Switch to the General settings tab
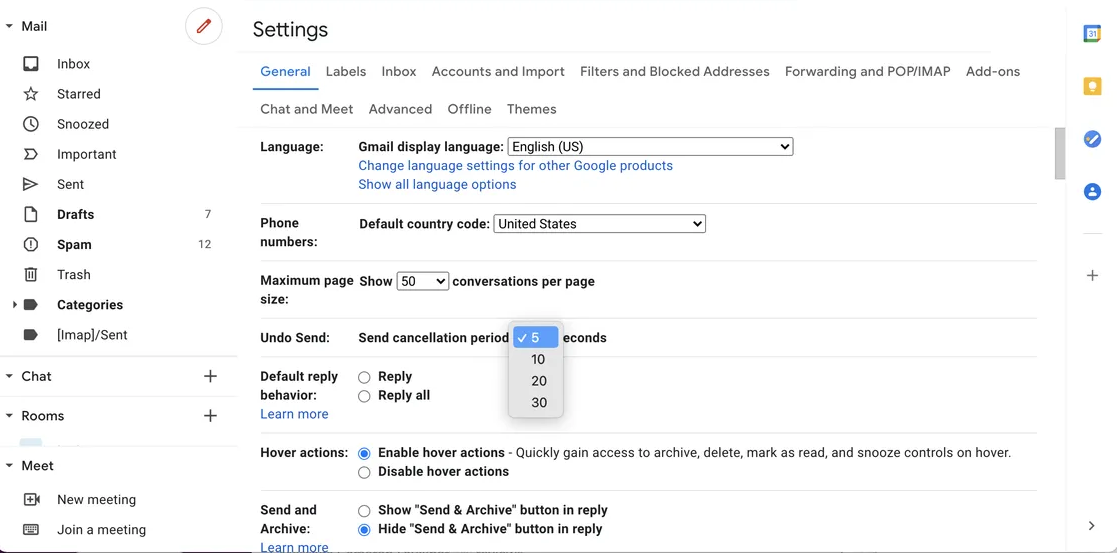Viewport: 1117px width, 553px height. tap(285, 71)
